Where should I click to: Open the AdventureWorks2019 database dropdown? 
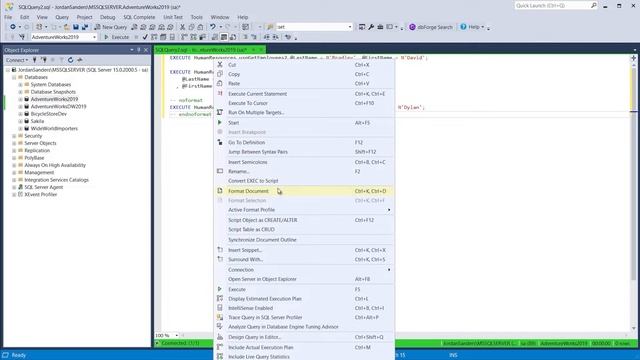[94, 37]
